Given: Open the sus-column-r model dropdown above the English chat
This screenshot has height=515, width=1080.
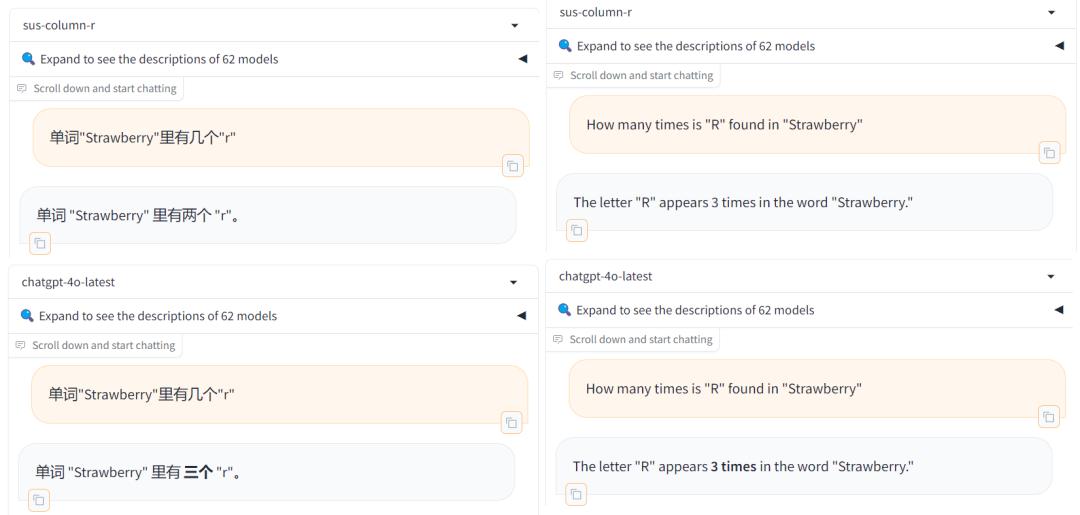Looking at the screenshot, I should [x=1051, y=12].
